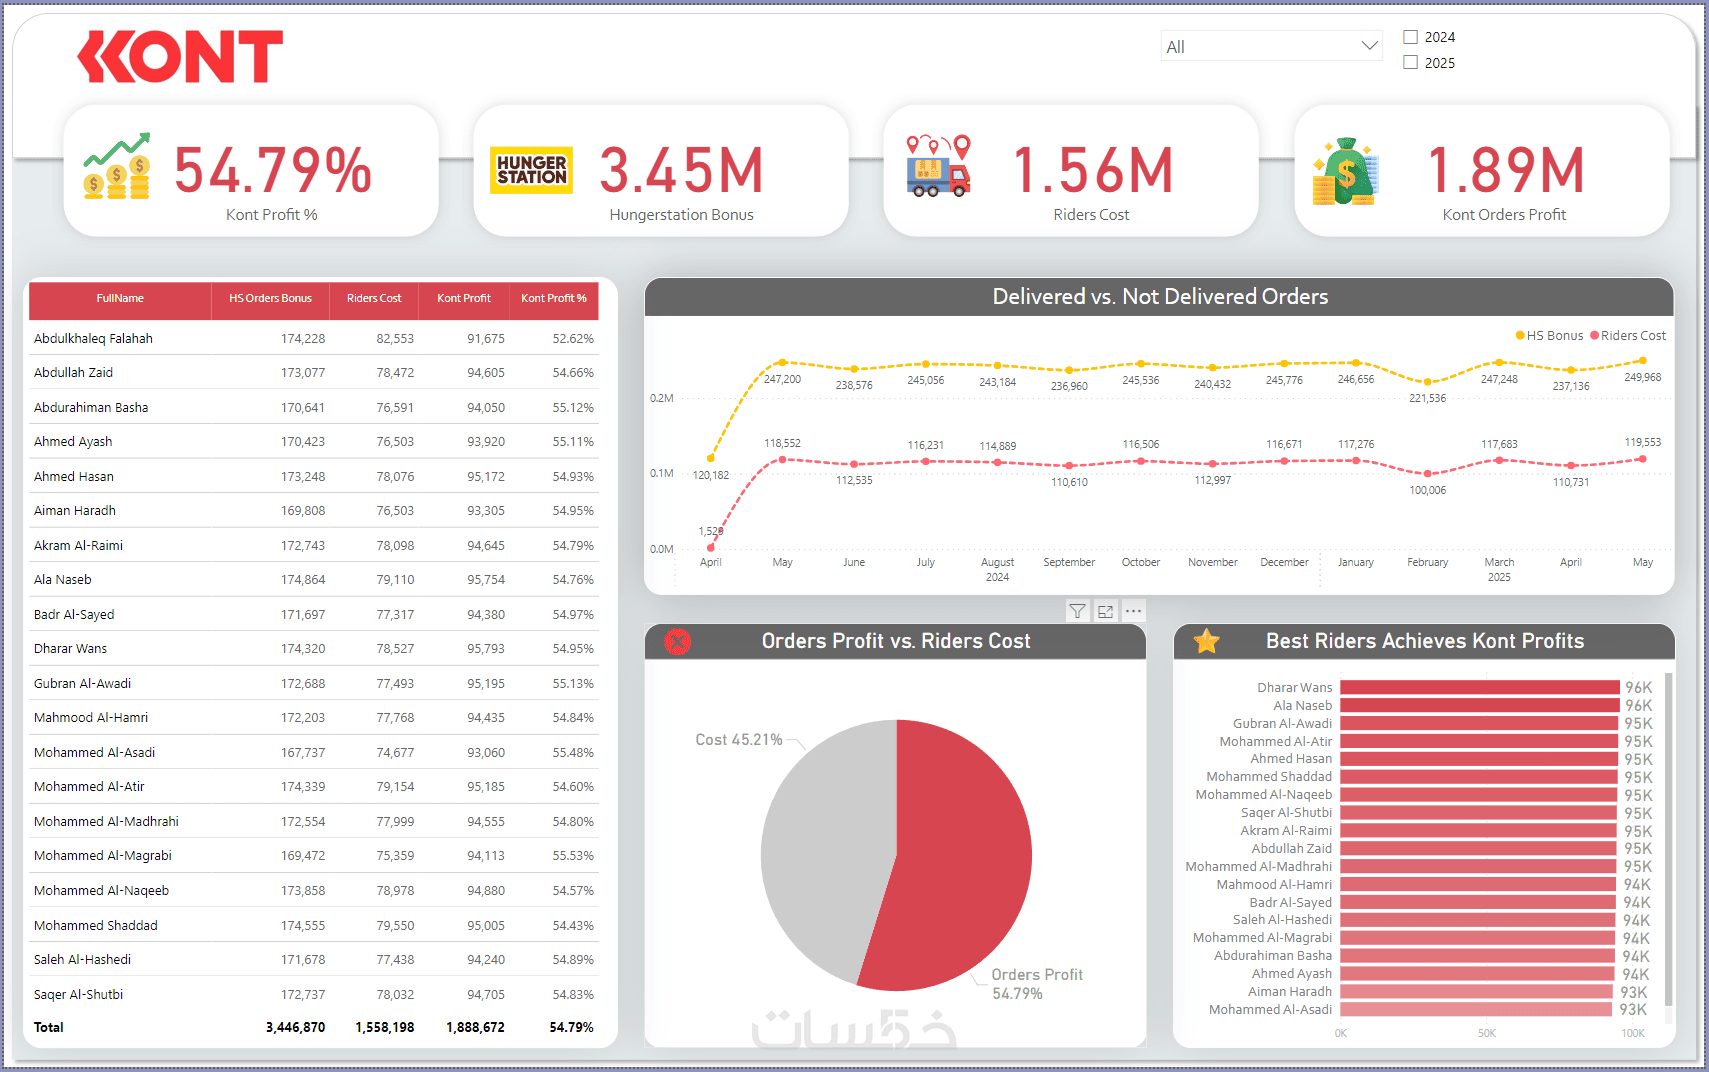Sort by the Riders Cost table column header
1709x1072 pixels.
[x=374, y=298]
